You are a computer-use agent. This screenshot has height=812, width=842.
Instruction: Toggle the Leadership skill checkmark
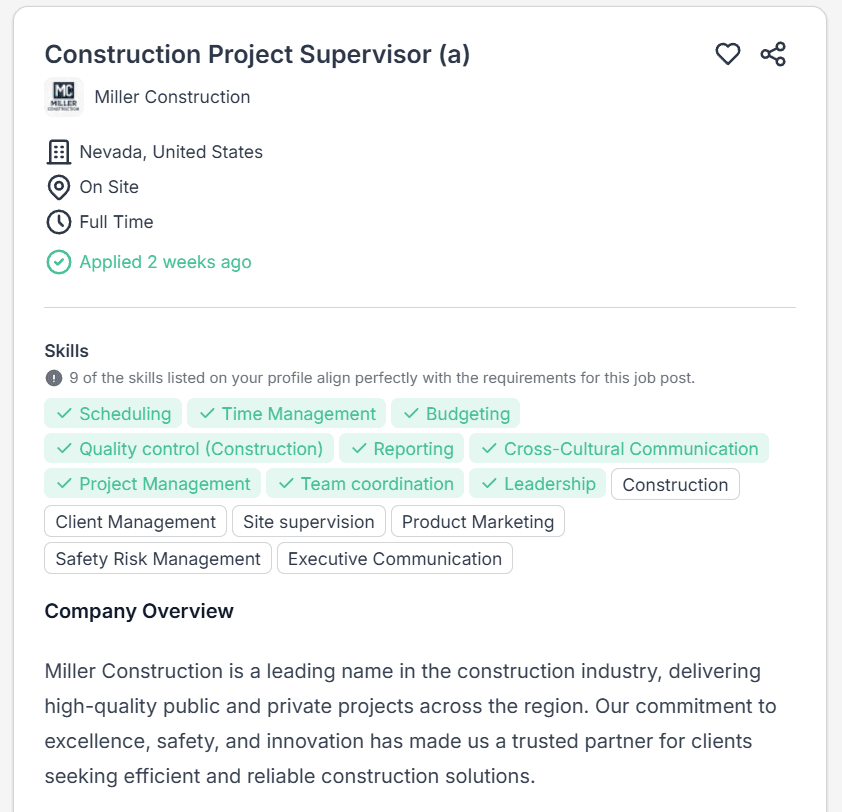489,483
